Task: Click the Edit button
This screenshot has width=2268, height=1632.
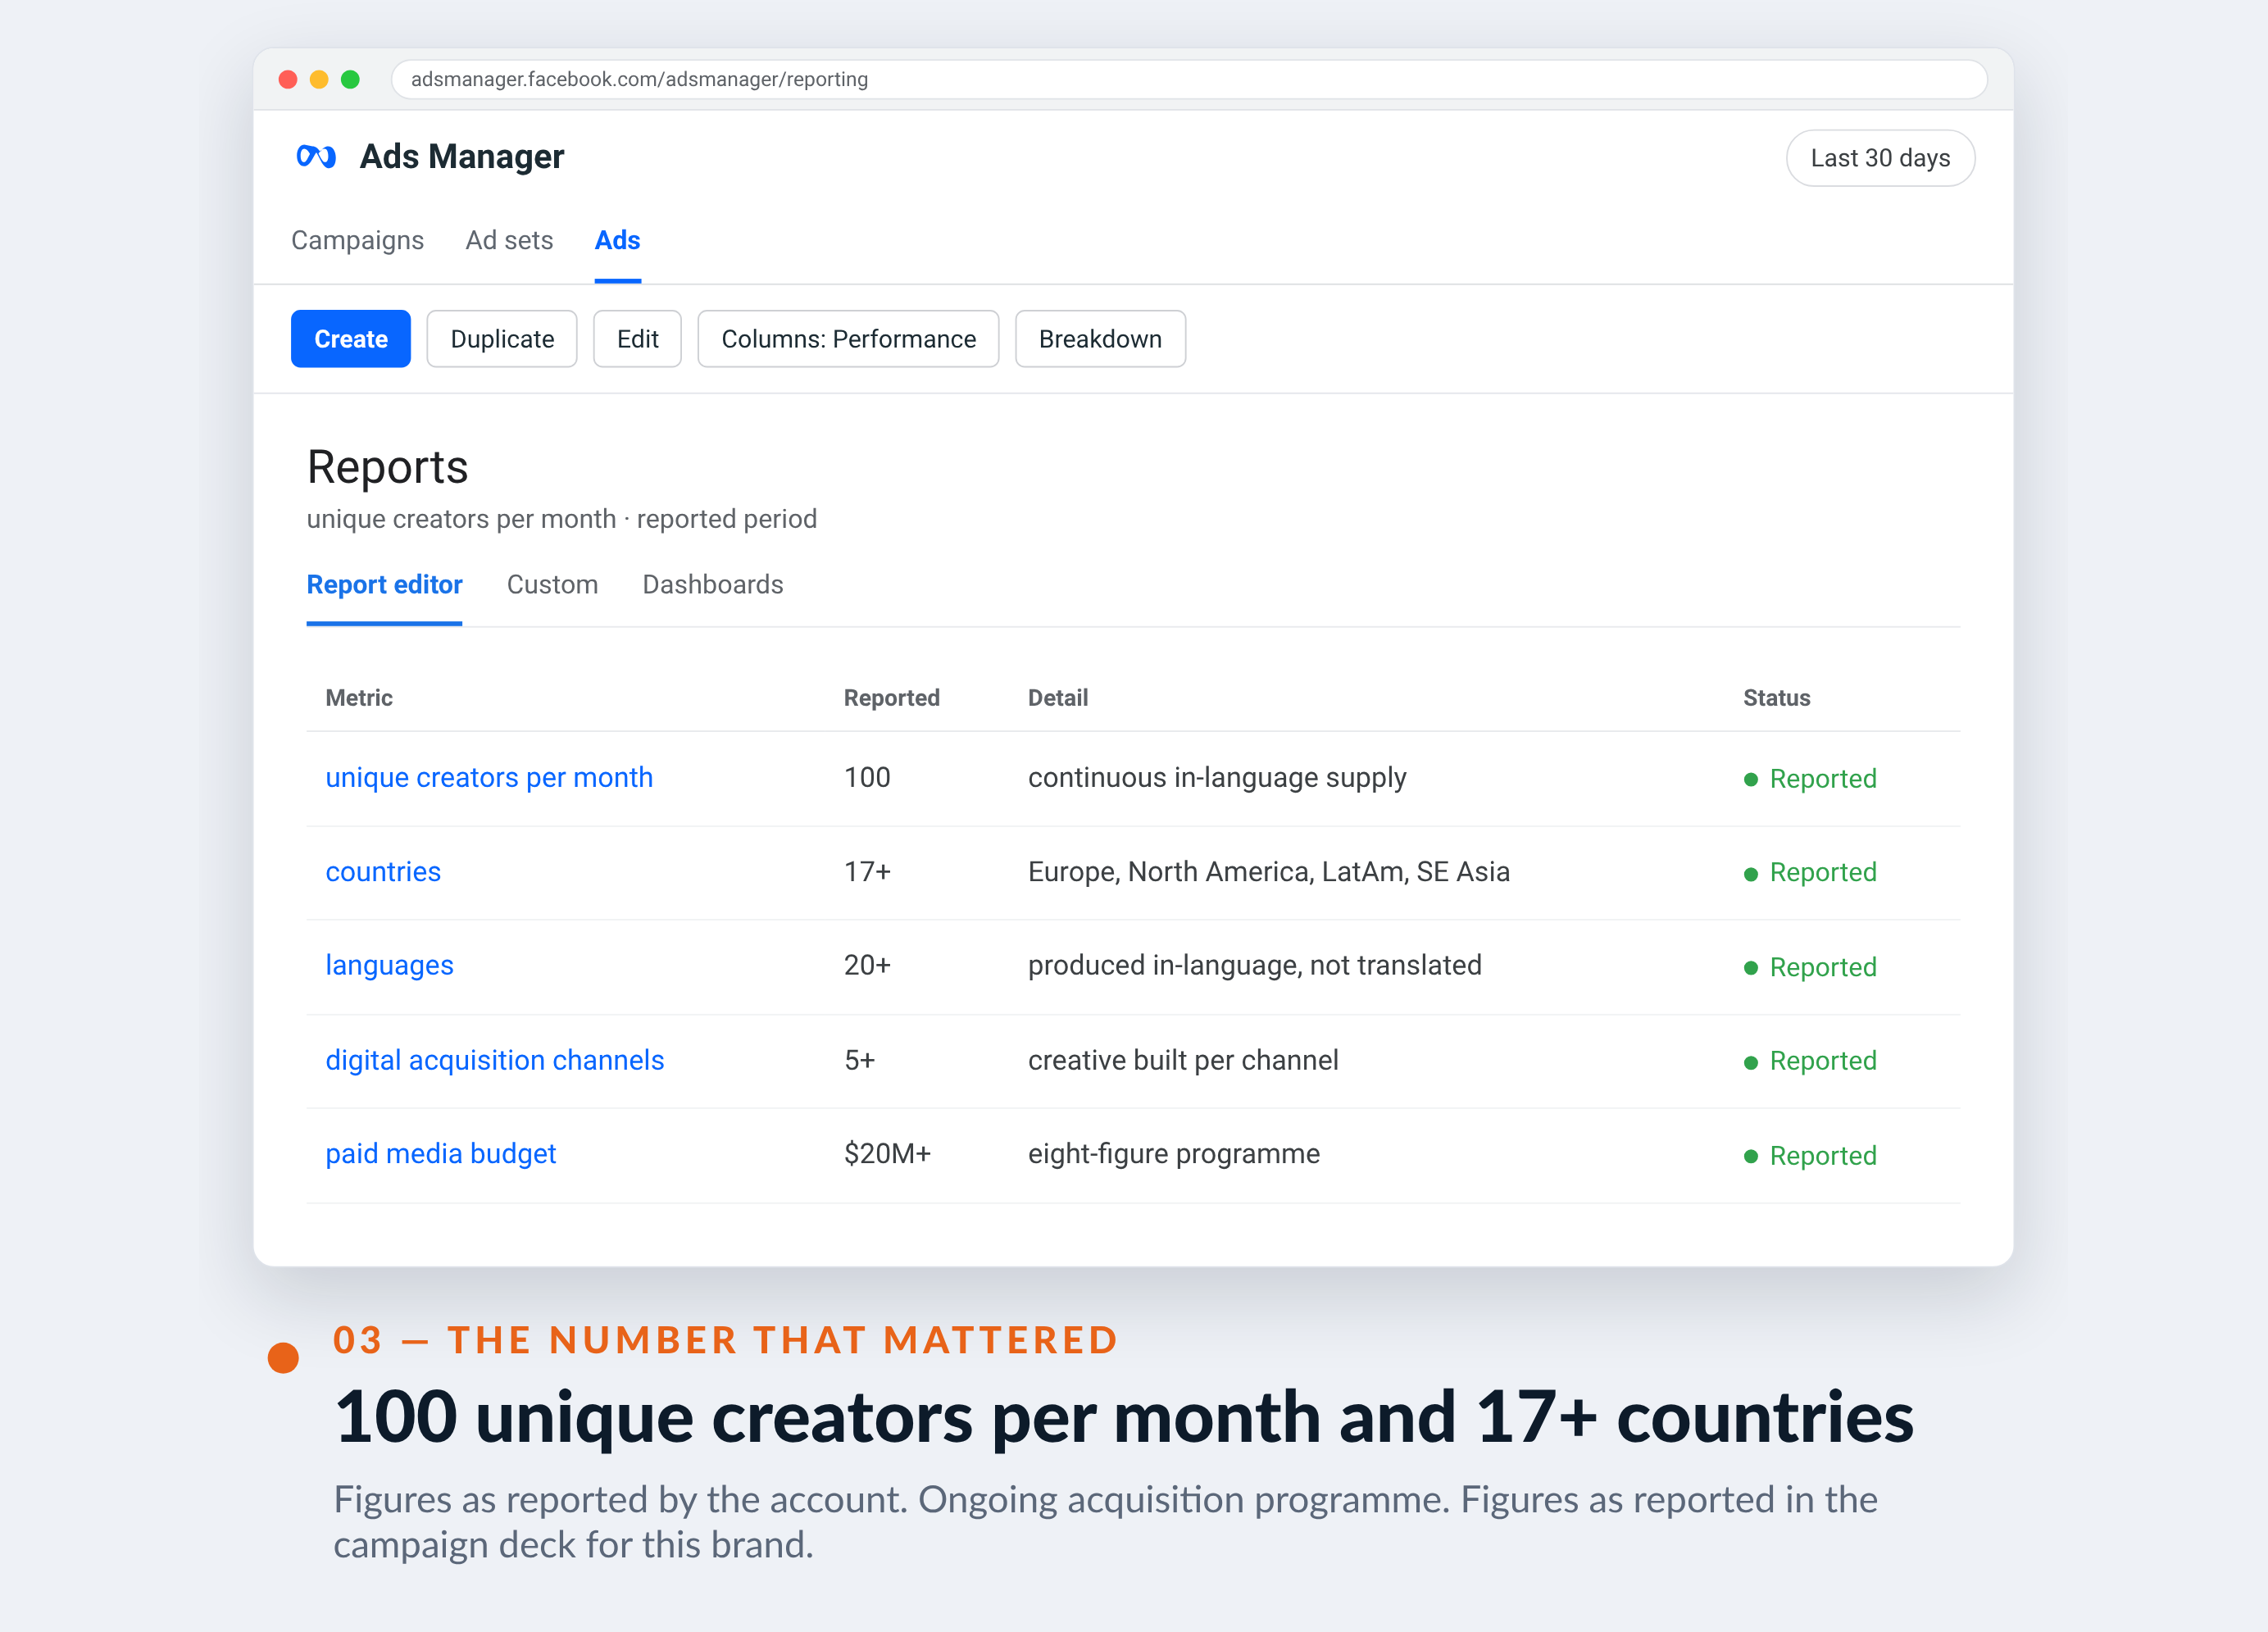Action: (x=637, y=339)
